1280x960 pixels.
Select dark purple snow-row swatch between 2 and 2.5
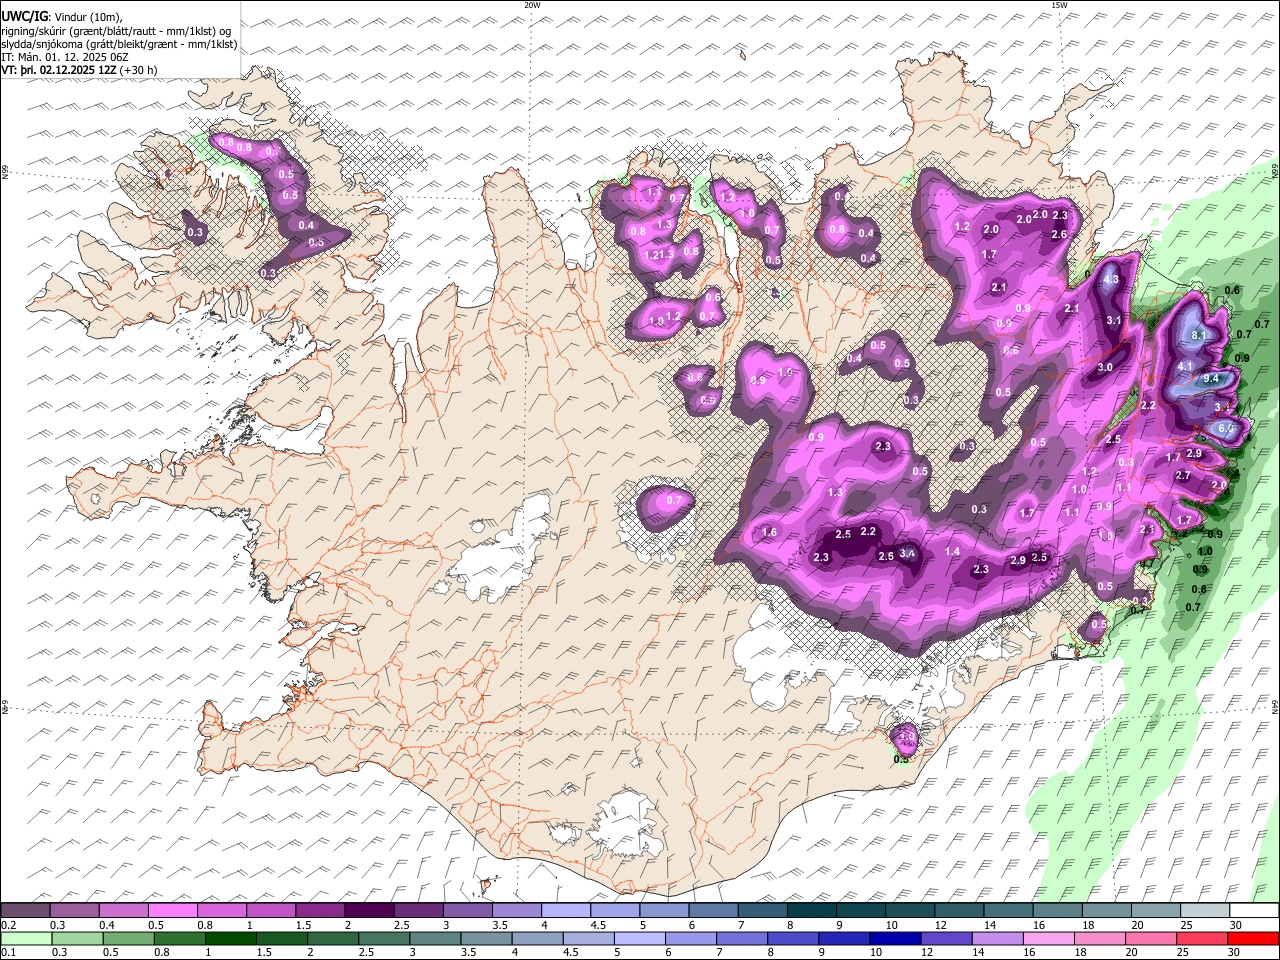pyautogui.click(x=368, y=911)
